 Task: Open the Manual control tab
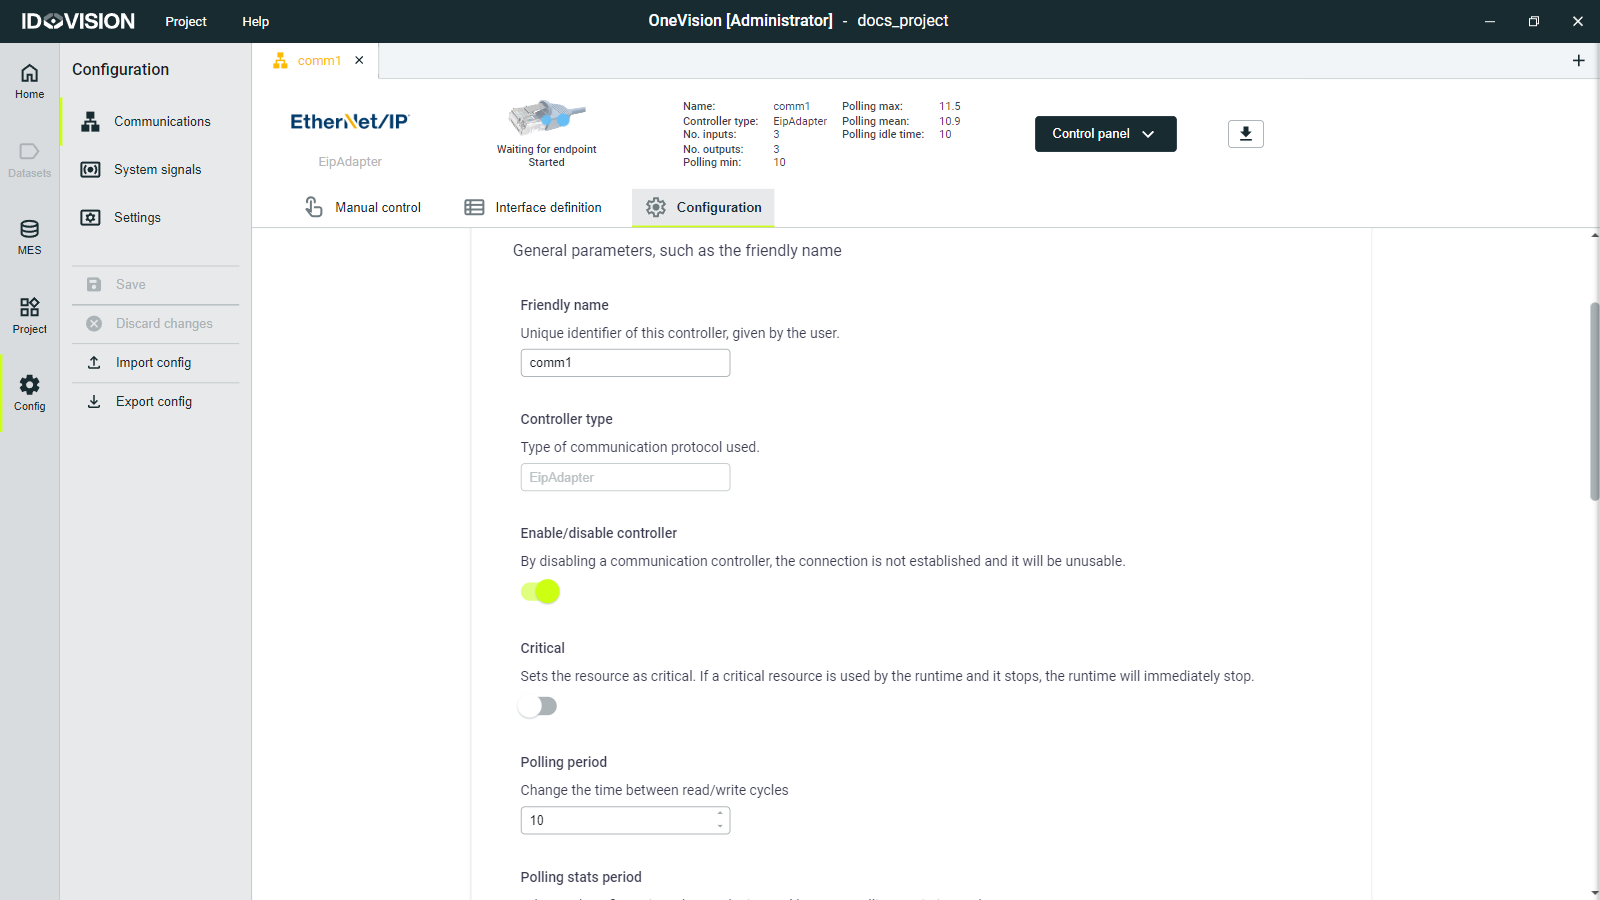[x=378, y=207]
